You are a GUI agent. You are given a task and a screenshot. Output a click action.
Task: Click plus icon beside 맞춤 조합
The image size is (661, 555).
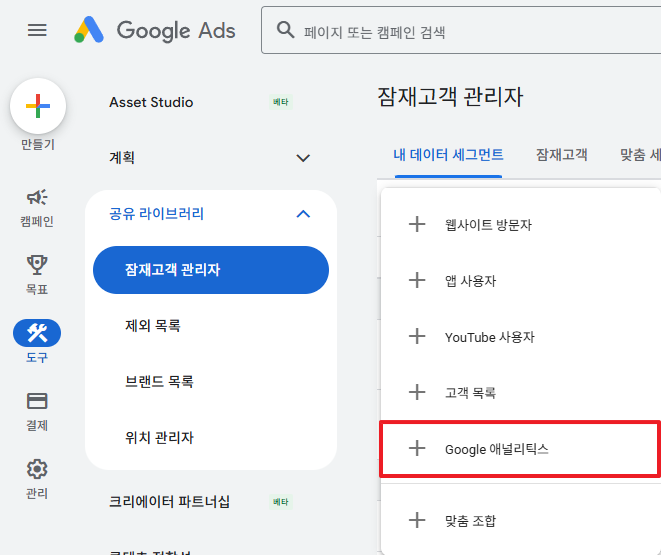tap(417, 520)
